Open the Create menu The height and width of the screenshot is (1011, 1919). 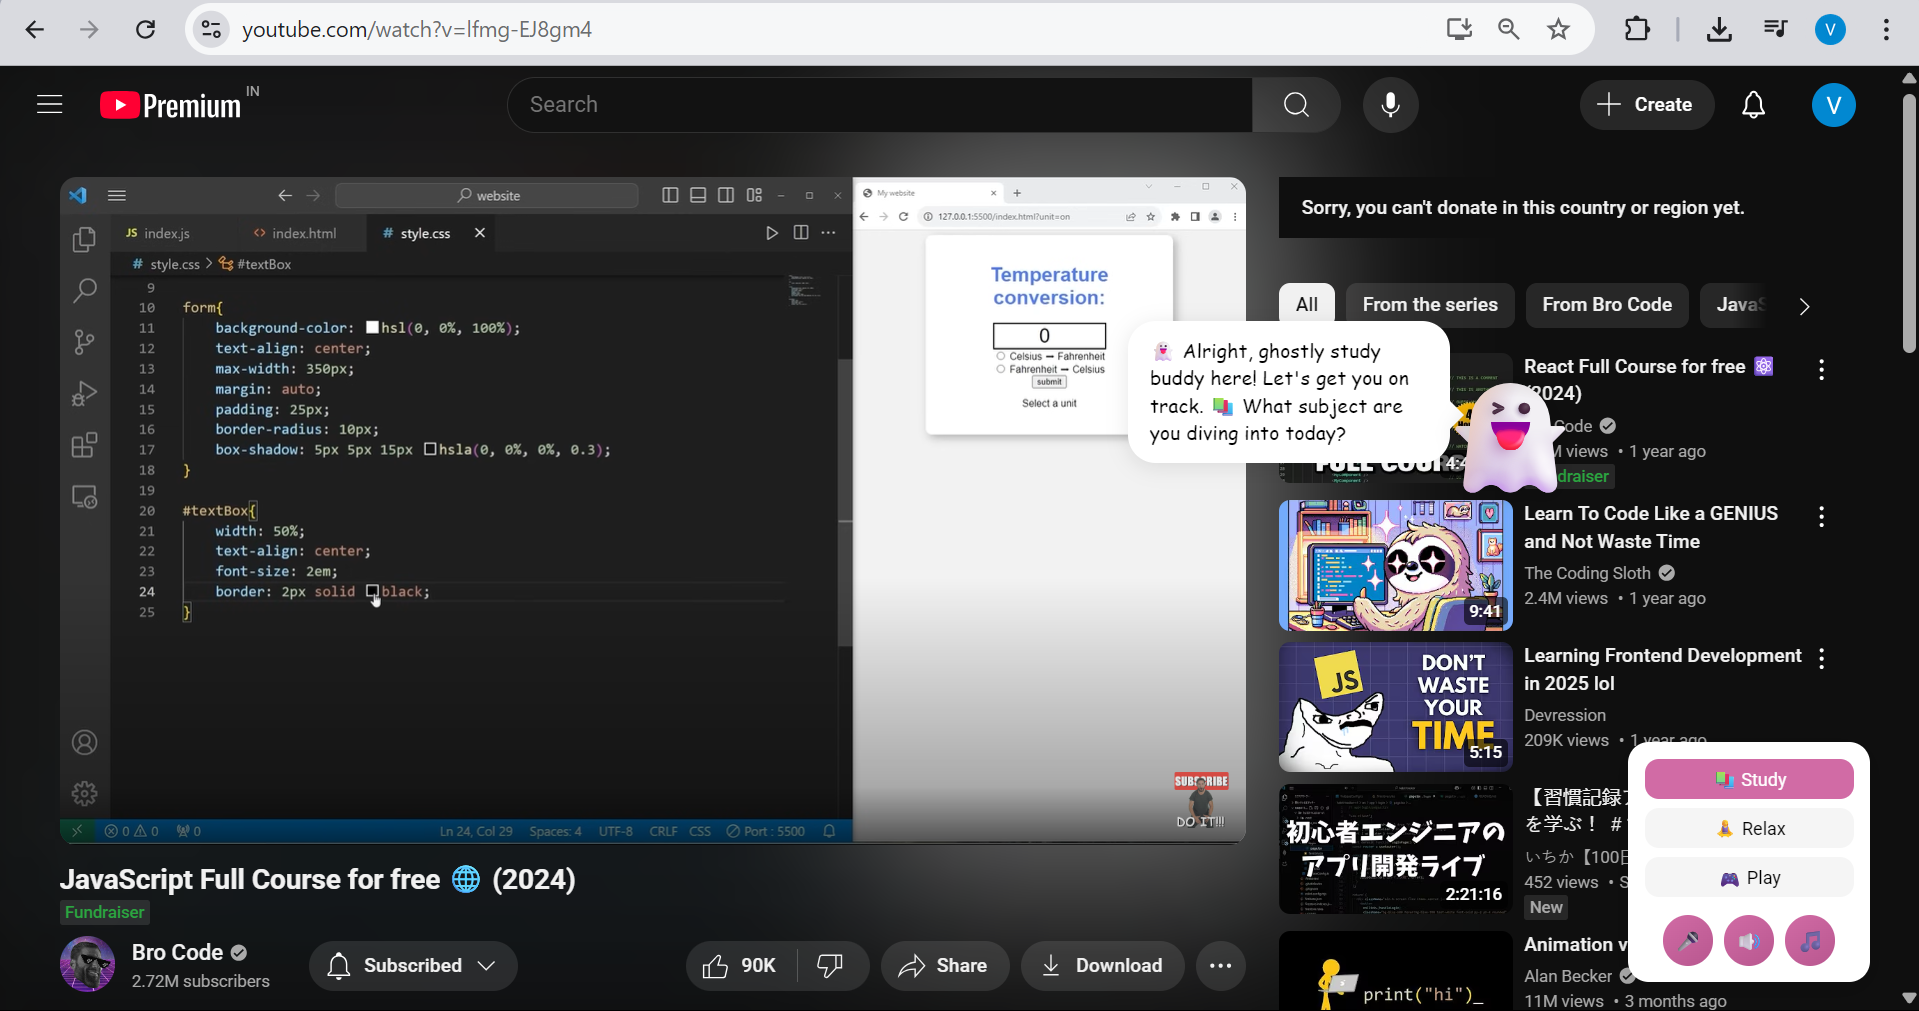(1646, 105)
